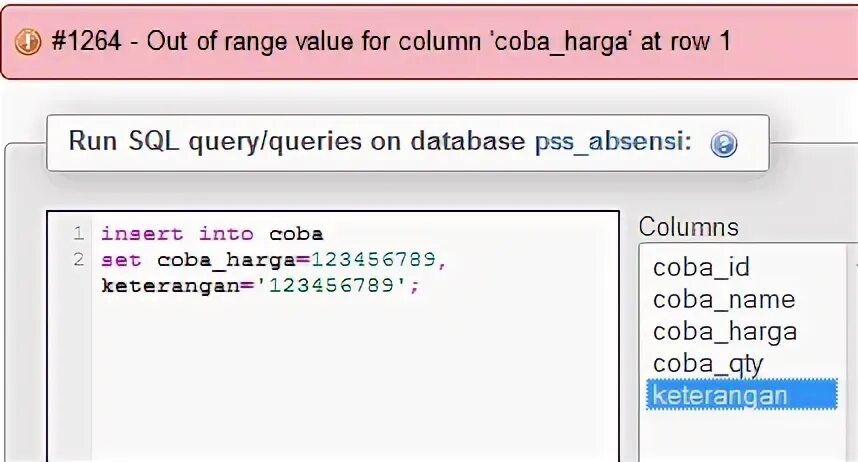
Task: Select coba_id in the Columns list
Action: (701, 267)
